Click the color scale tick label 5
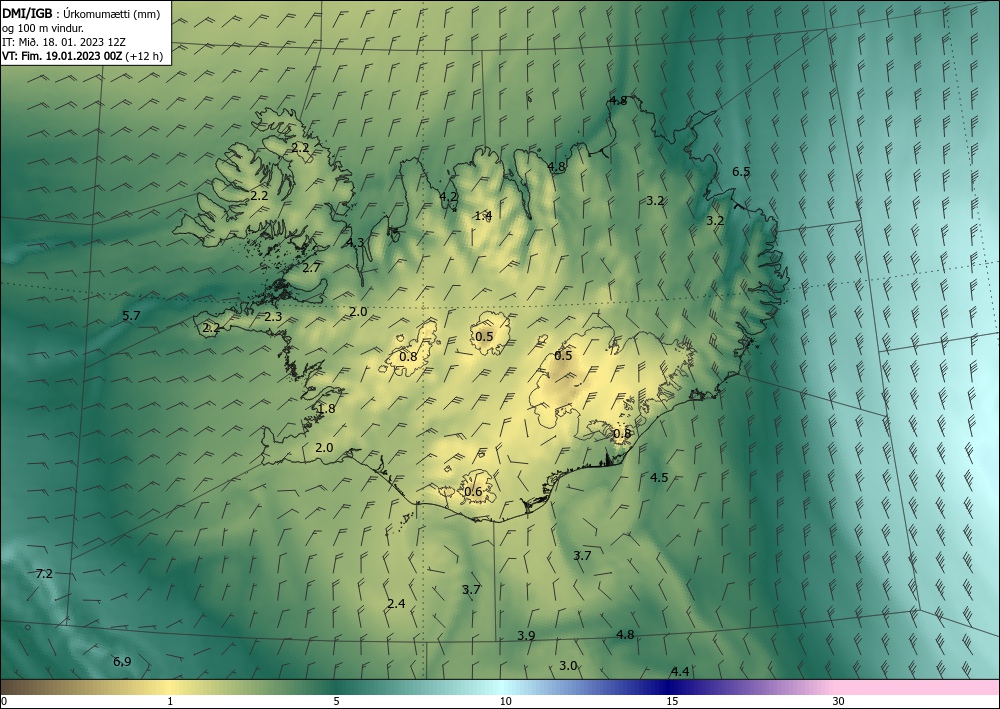The width and height of the screenshot is (1000, 709). 336,702
